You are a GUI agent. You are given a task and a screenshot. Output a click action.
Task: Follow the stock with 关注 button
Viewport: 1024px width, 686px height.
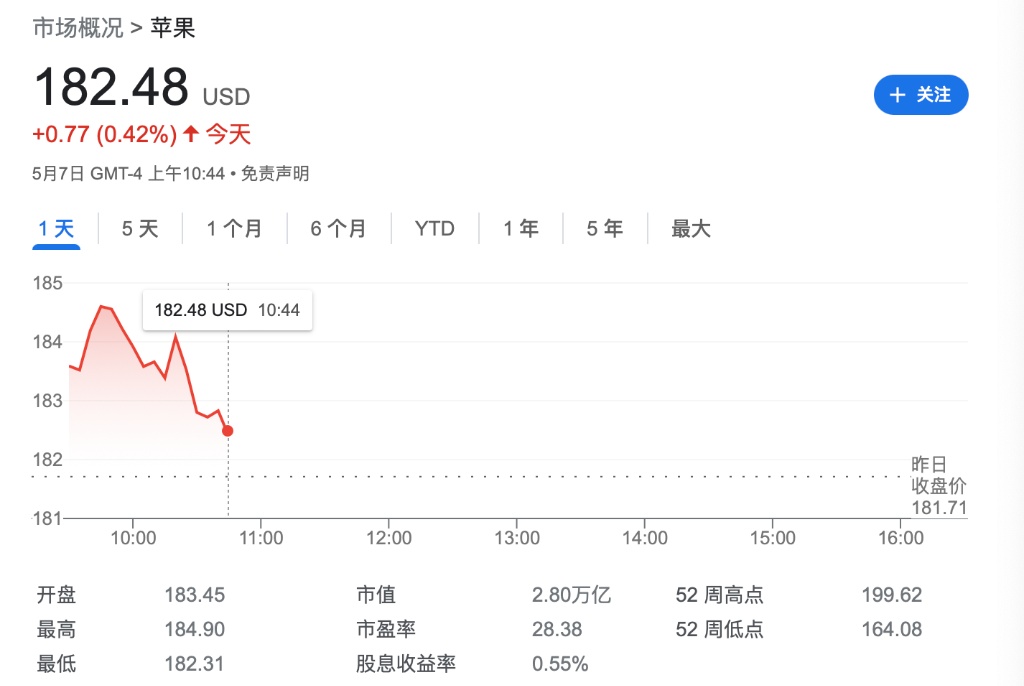coord(921,95)
